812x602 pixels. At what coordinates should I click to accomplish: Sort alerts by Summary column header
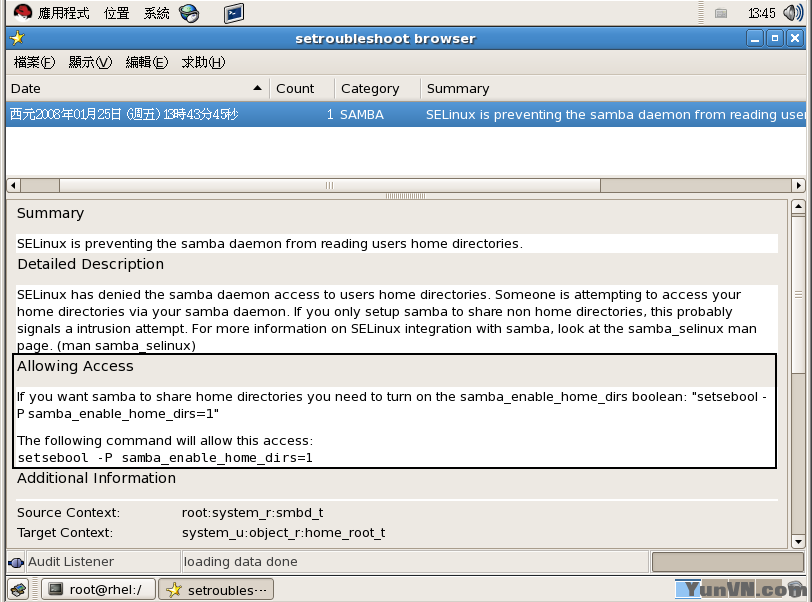coord(613,89)
